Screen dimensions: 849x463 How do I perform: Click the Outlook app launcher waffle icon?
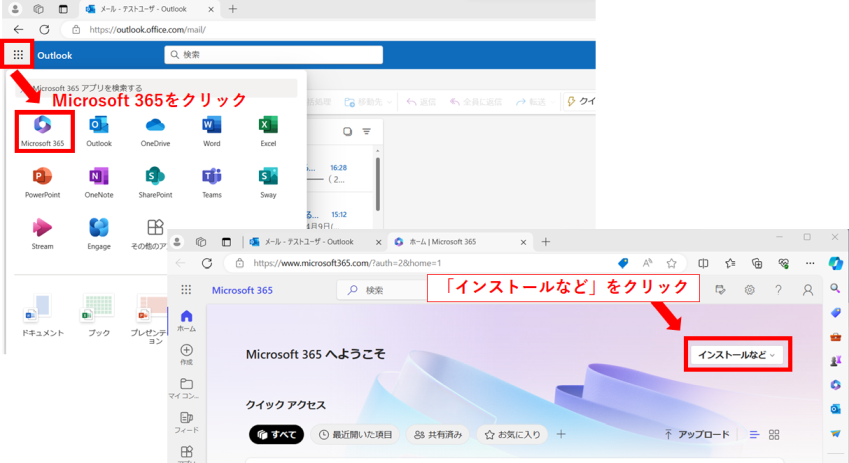coord(18,55)
